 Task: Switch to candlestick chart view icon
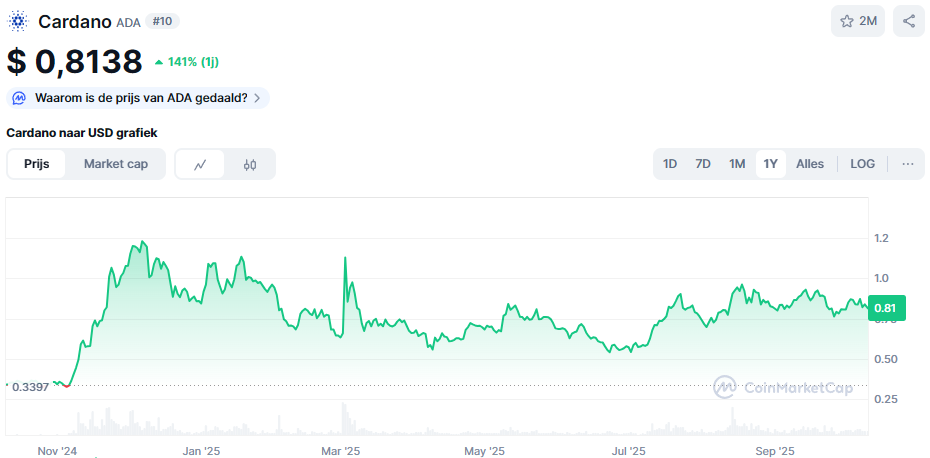tap(250, 164)
